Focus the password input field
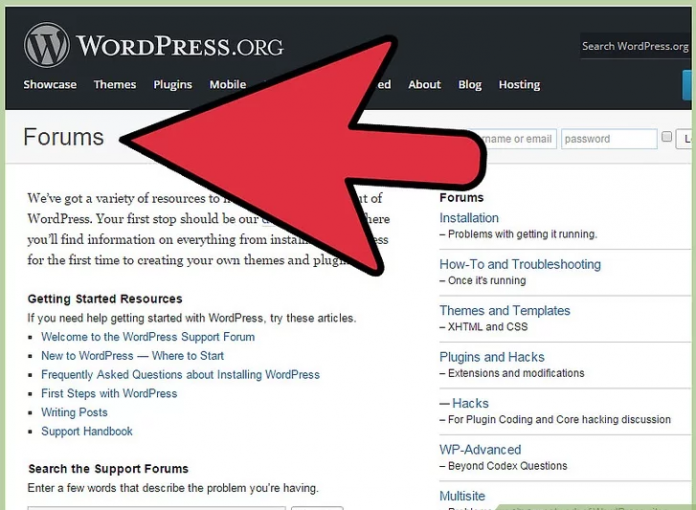The image size is (696, 510). coord(607,139)
